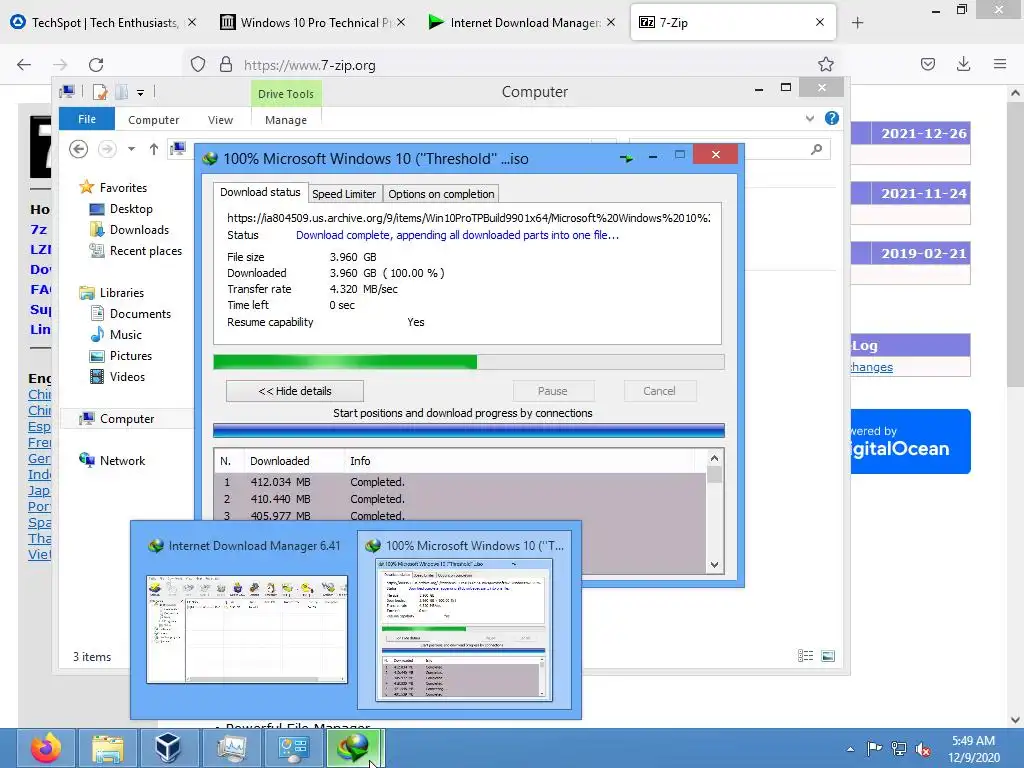Launch VirtualBox cube icon on taskbar

point(168,748)
